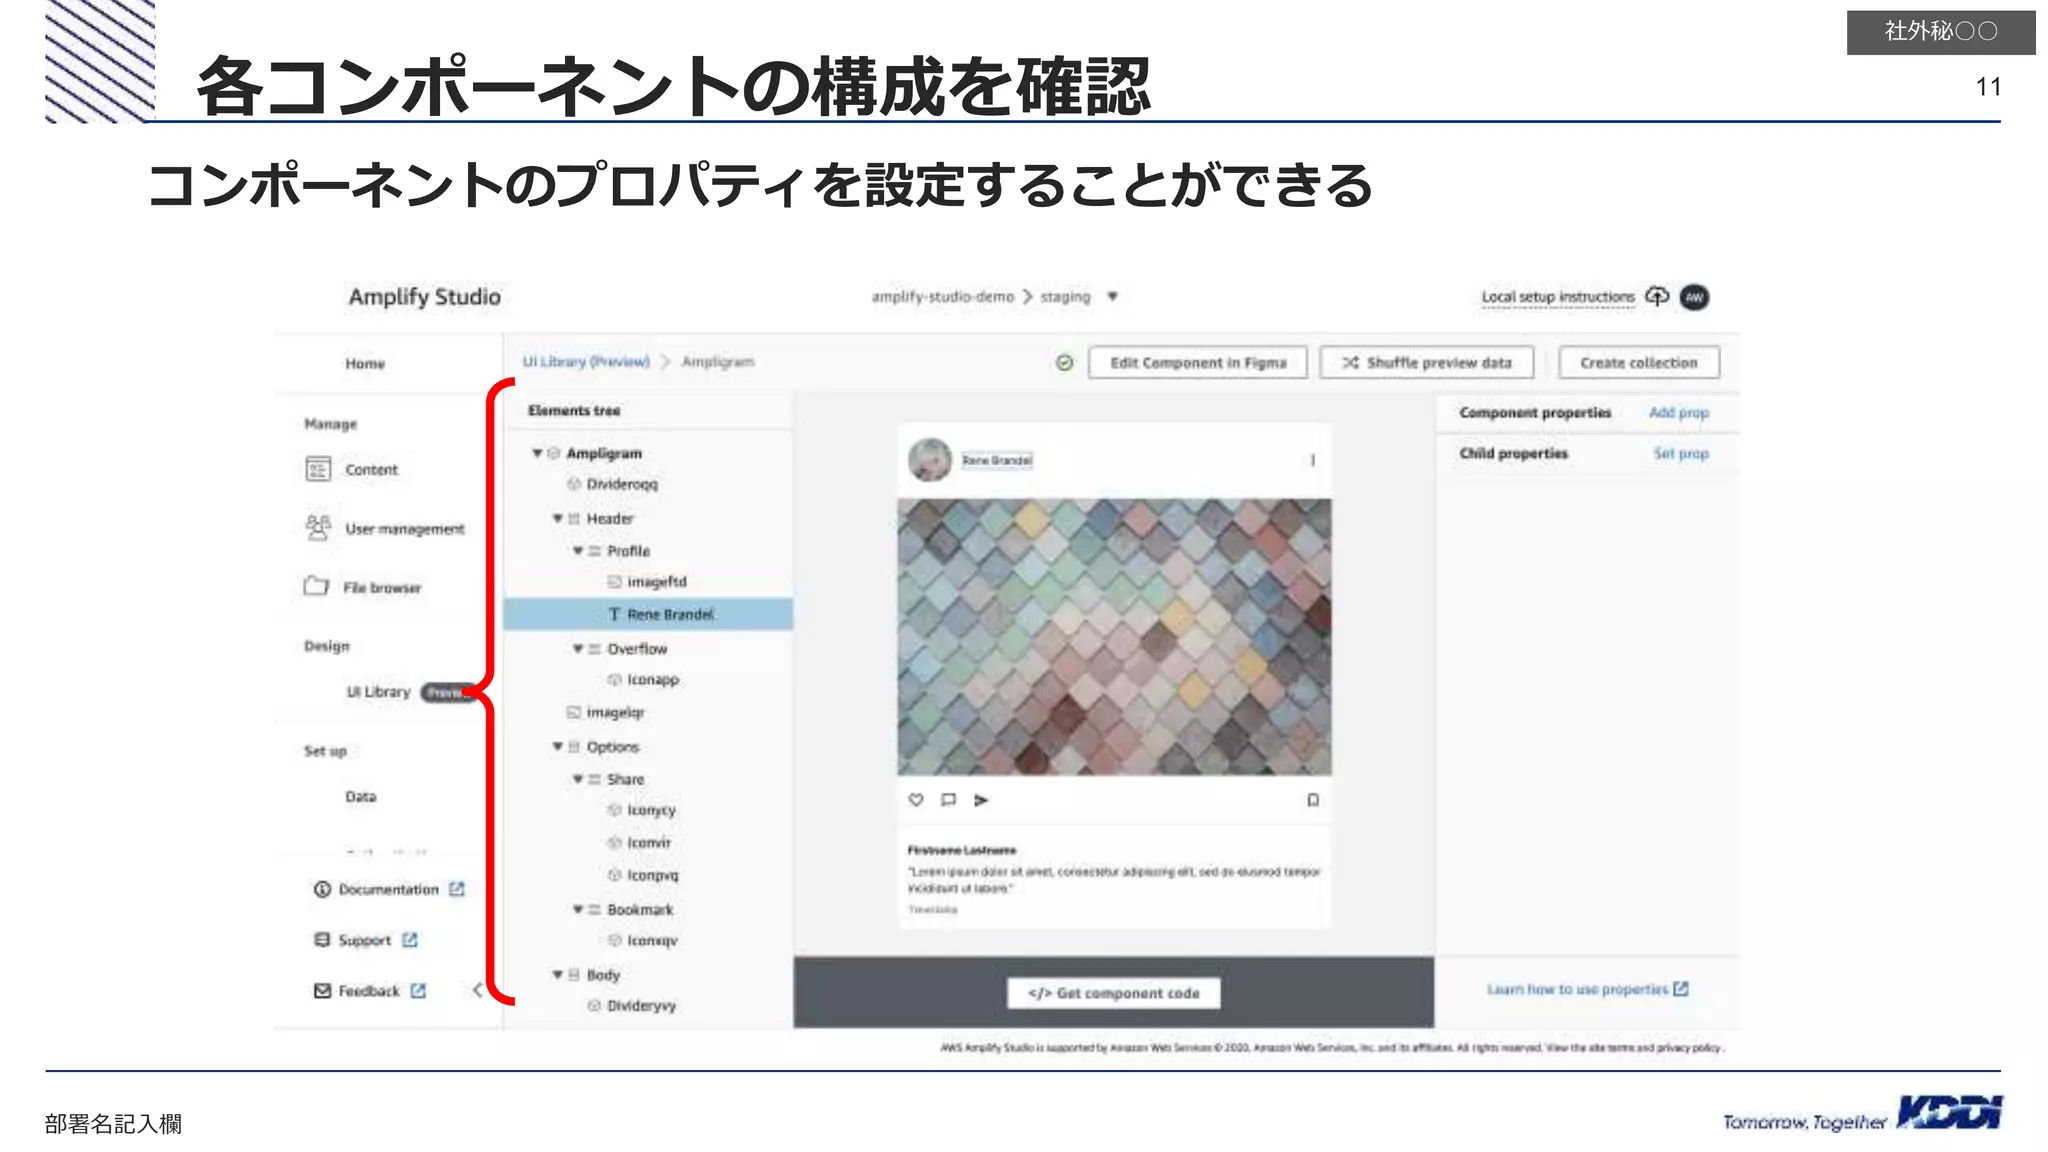Click Firstname Lastname text in preview
The width and height of the screenshot is (2048, 1152).
(962, 850)
